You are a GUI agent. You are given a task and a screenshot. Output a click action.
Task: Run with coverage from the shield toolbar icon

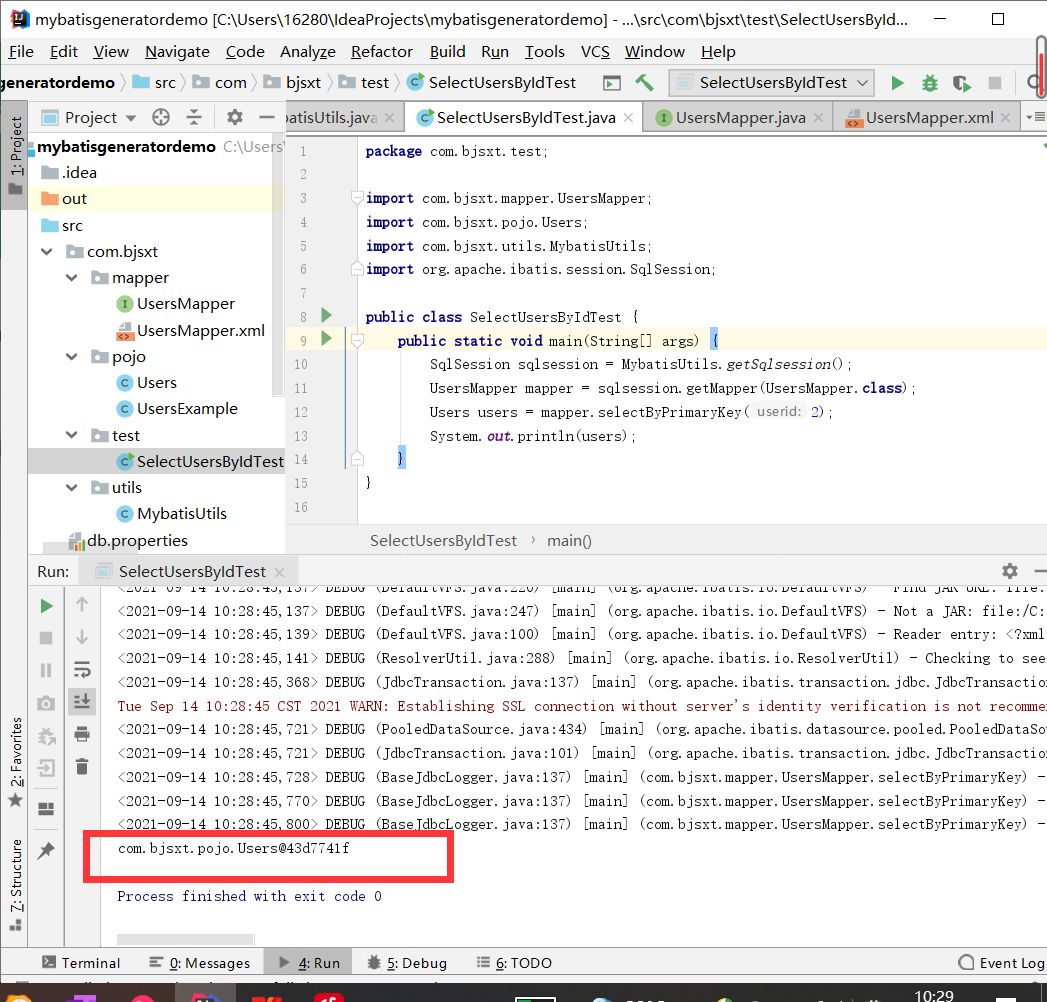tap(962, 83)
